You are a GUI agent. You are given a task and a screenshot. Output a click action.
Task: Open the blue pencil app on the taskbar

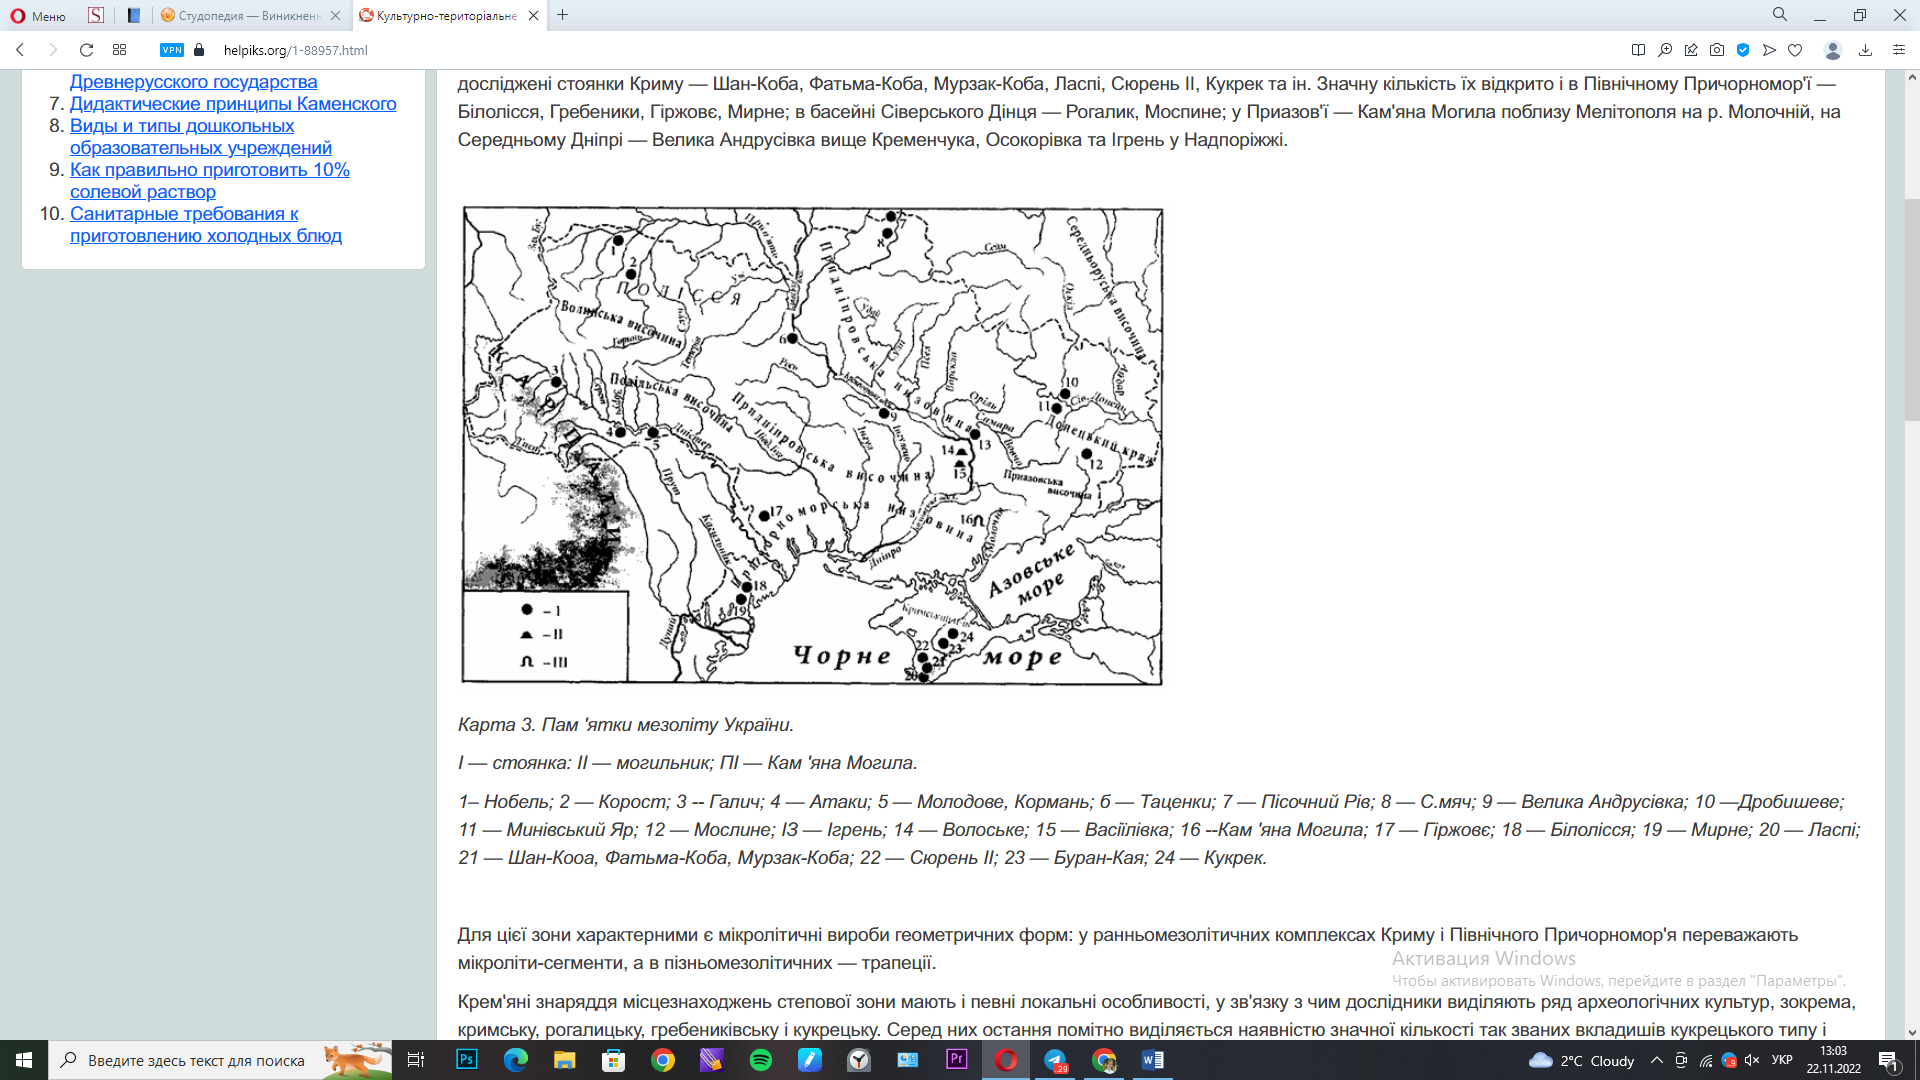(809, 1060)
